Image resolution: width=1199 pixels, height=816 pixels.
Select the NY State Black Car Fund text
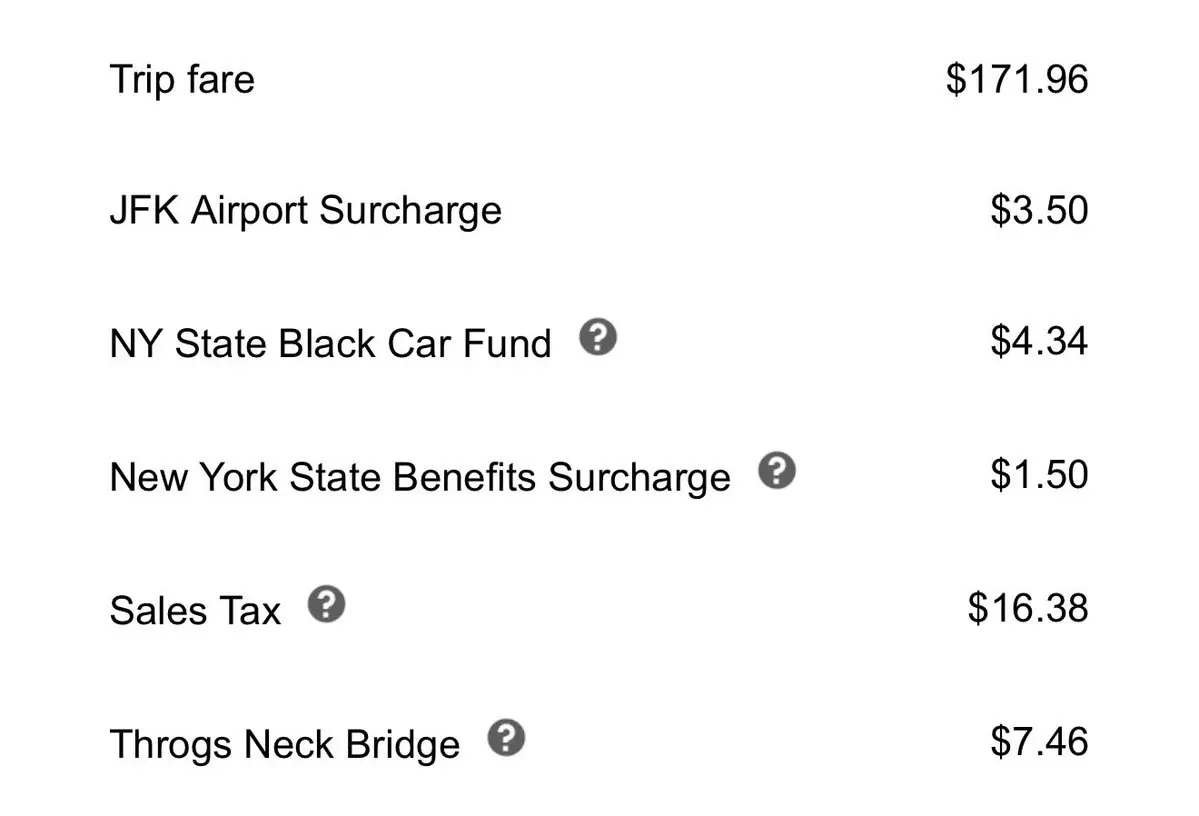[x=330, y=343]
